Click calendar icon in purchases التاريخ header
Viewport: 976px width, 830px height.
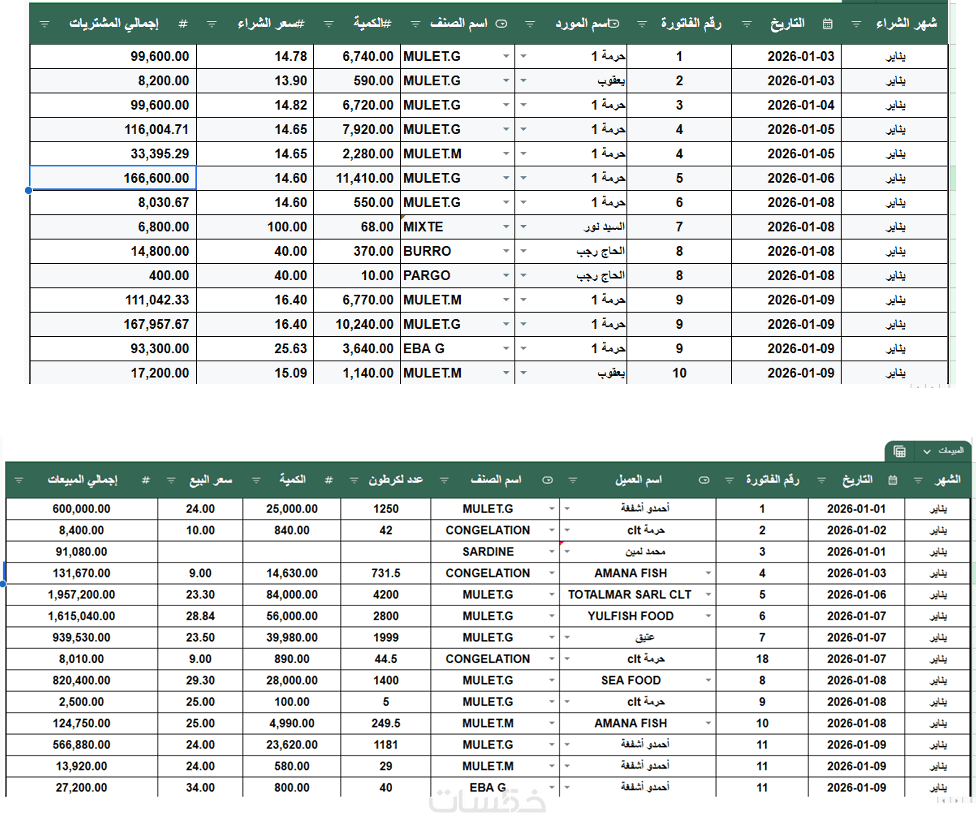[827, 23]
